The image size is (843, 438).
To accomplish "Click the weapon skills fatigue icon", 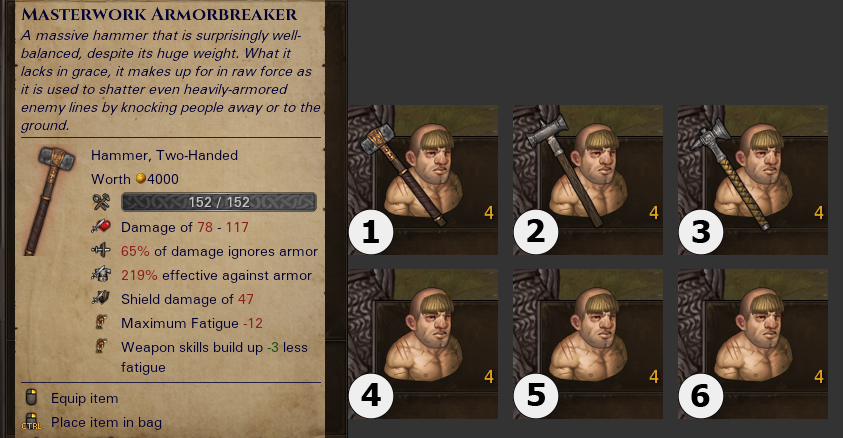I will pyautogui.click(x=101, y=346).
